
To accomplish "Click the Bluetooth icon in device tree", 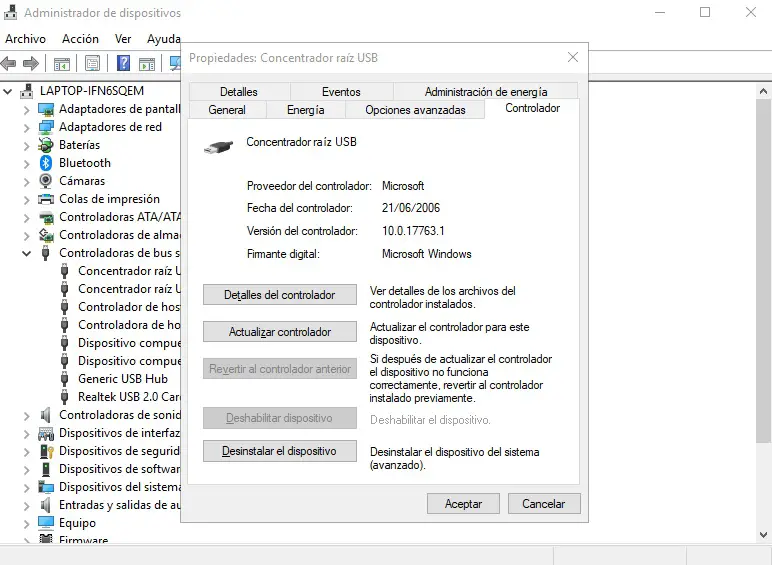I will pos(46,163).
